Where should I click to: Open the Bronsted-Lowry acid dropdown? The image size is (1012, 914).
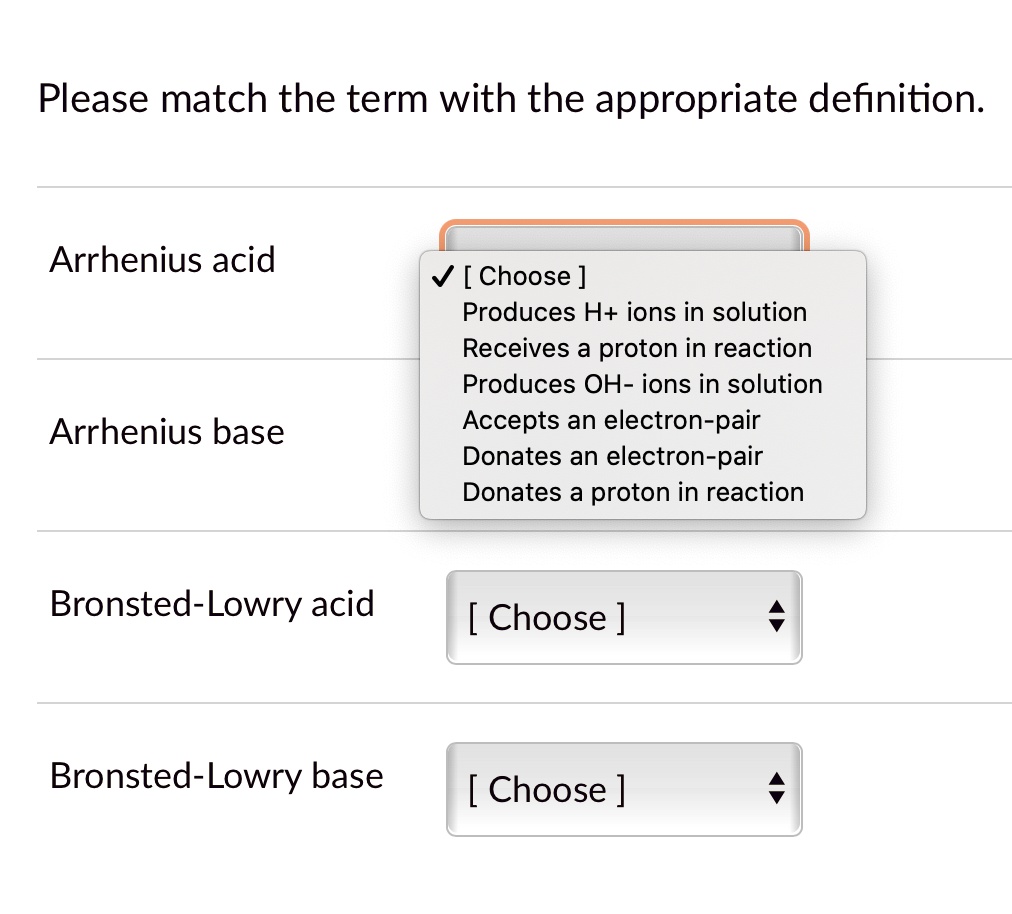(624, 617)
